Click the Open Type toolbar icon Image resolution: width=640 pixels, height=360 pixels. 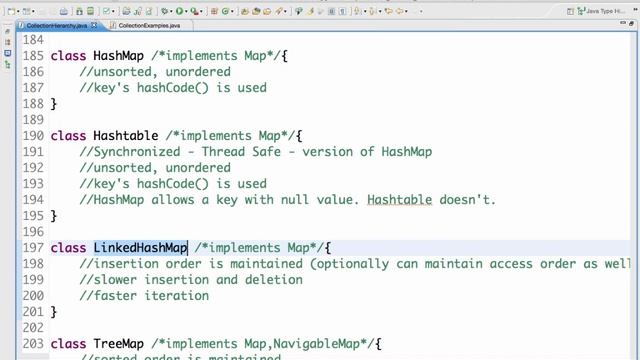click(244, 11)
